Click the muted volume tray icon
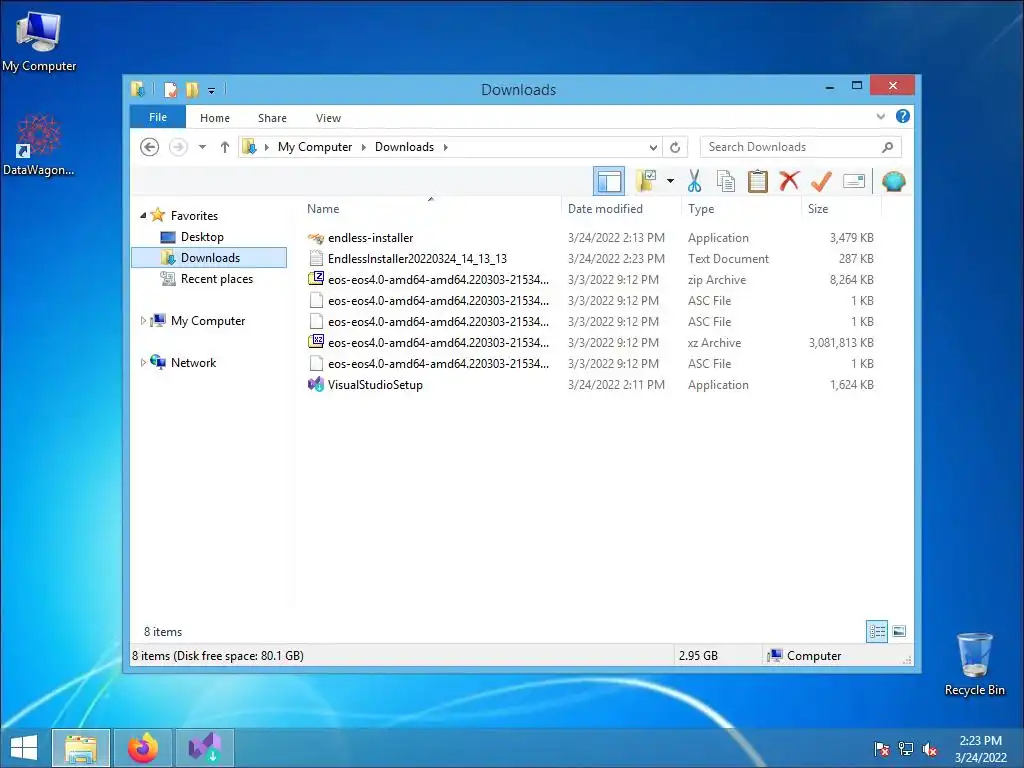This screenshot has height=768, width=1024. [929, 749]
